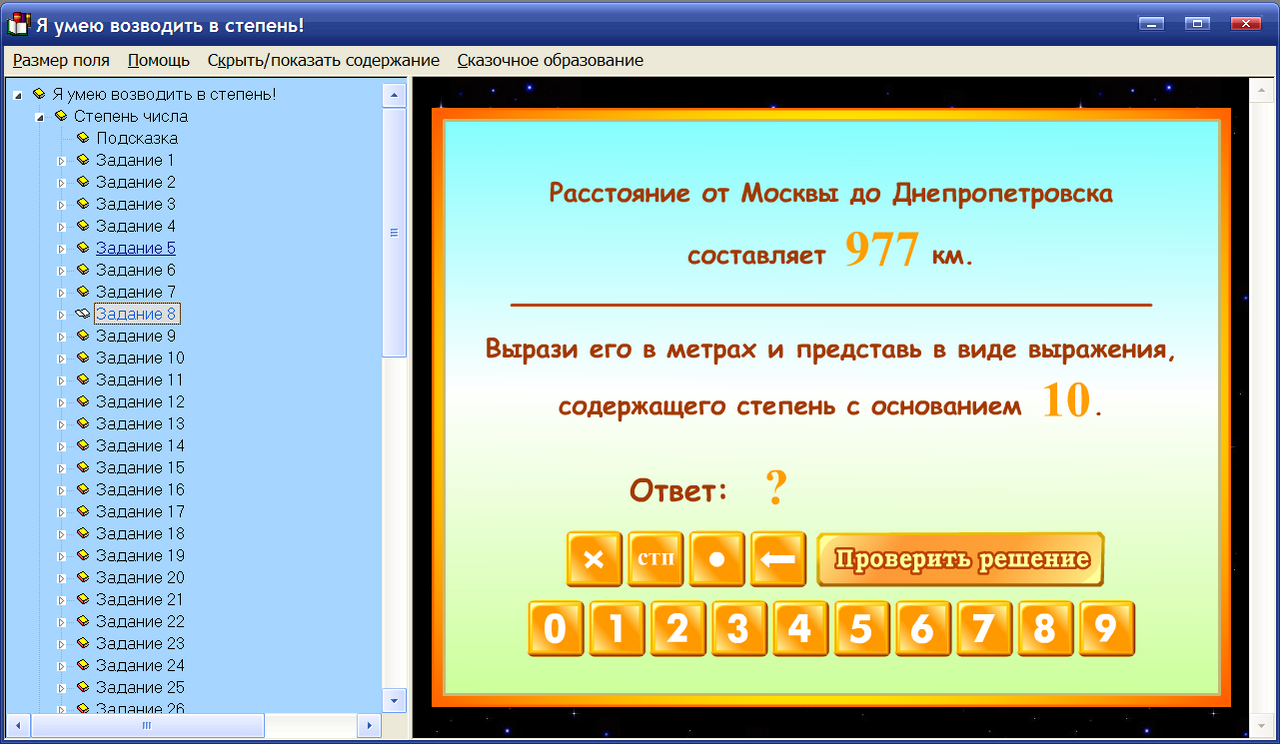Tap the digit 0 key
1280x744 pixels.
(x=555, y=629)
